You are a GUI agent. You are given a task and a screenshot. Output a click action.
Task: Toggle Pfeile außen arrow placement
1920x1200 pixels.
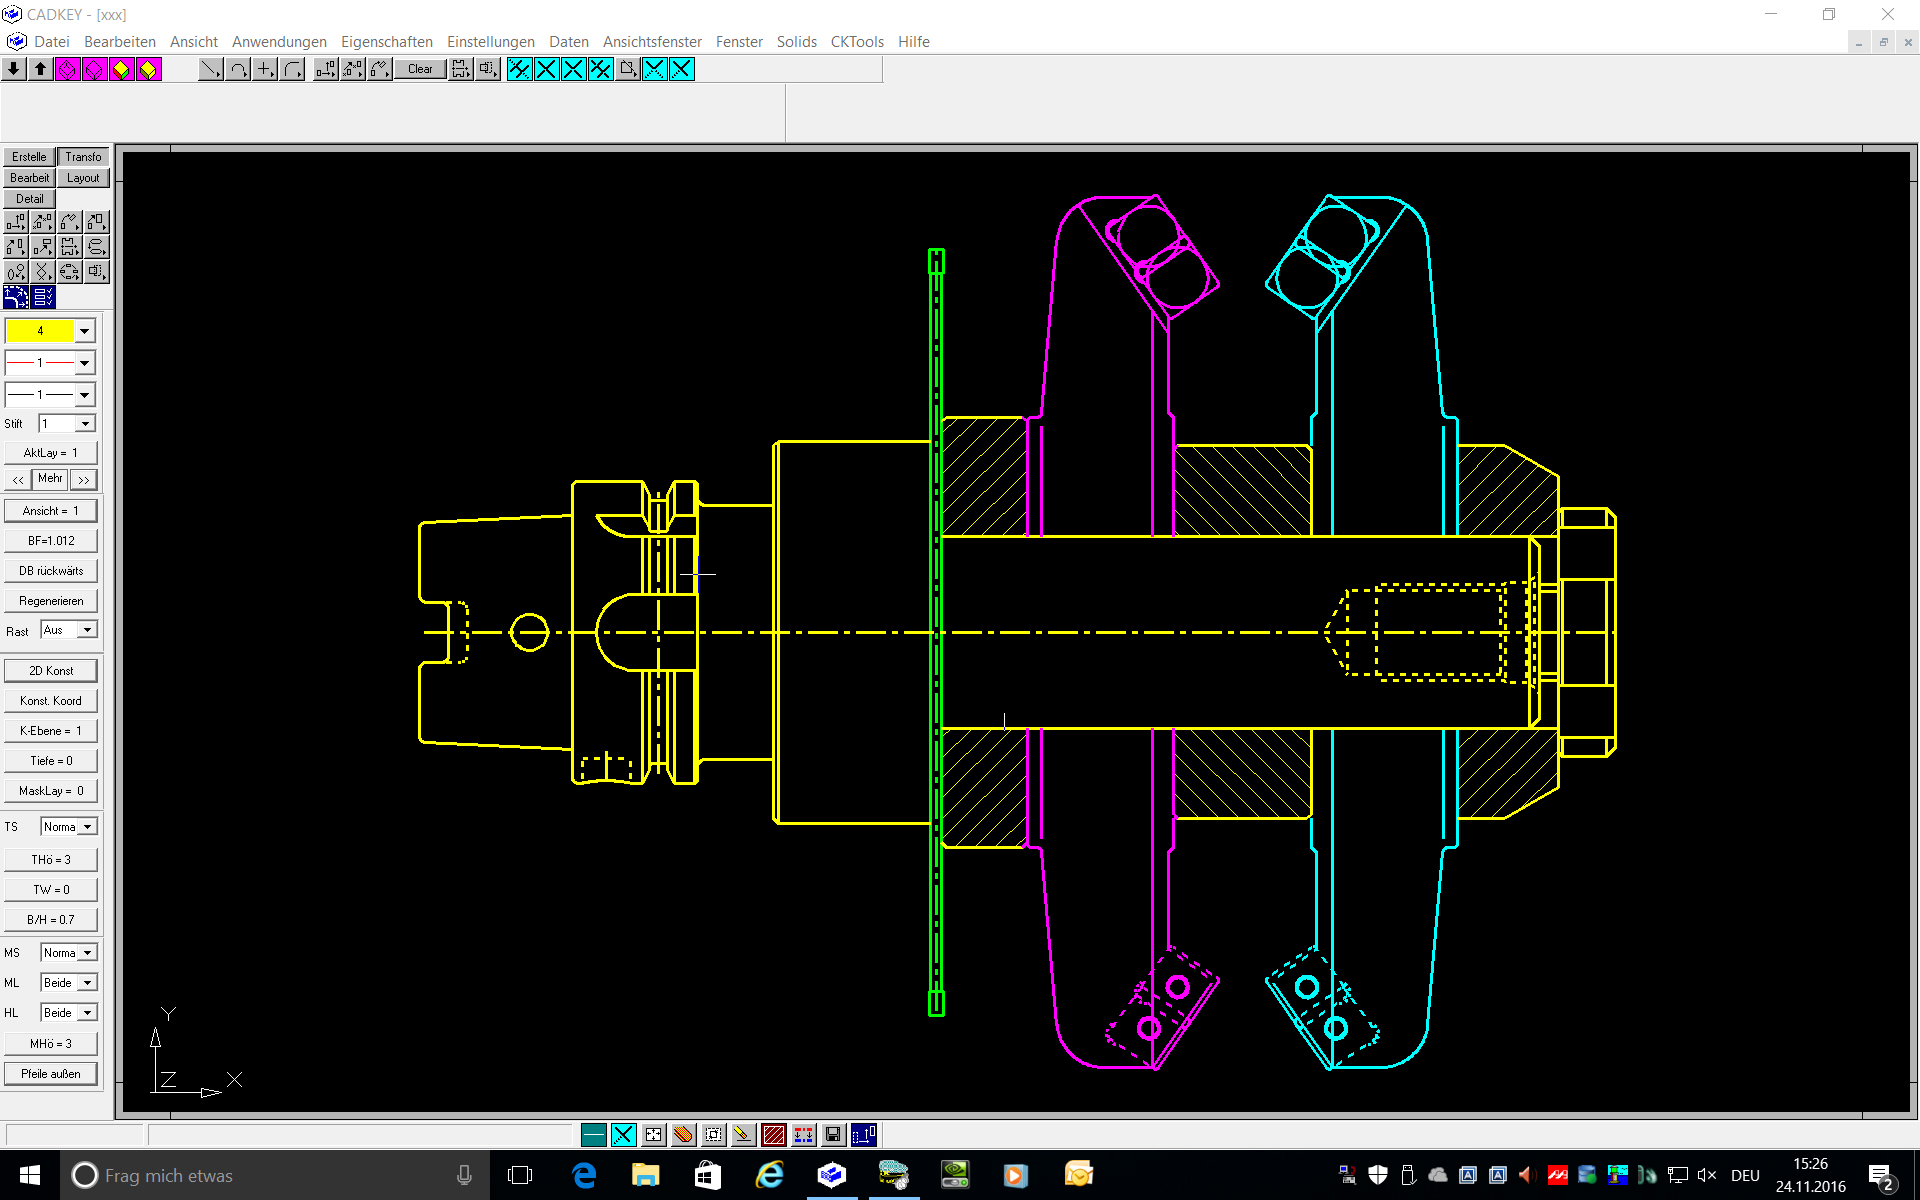(x=51, y=1074)
